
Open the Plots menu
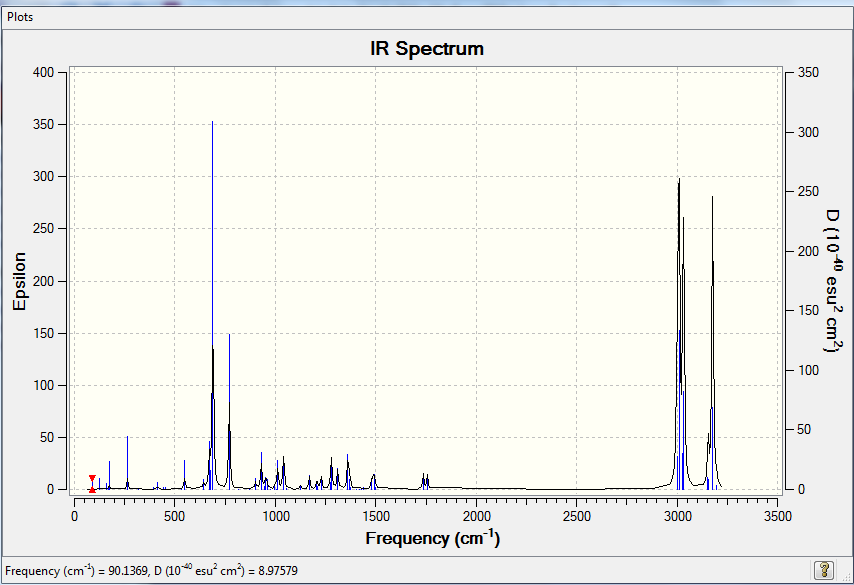[x=20, y=17]
